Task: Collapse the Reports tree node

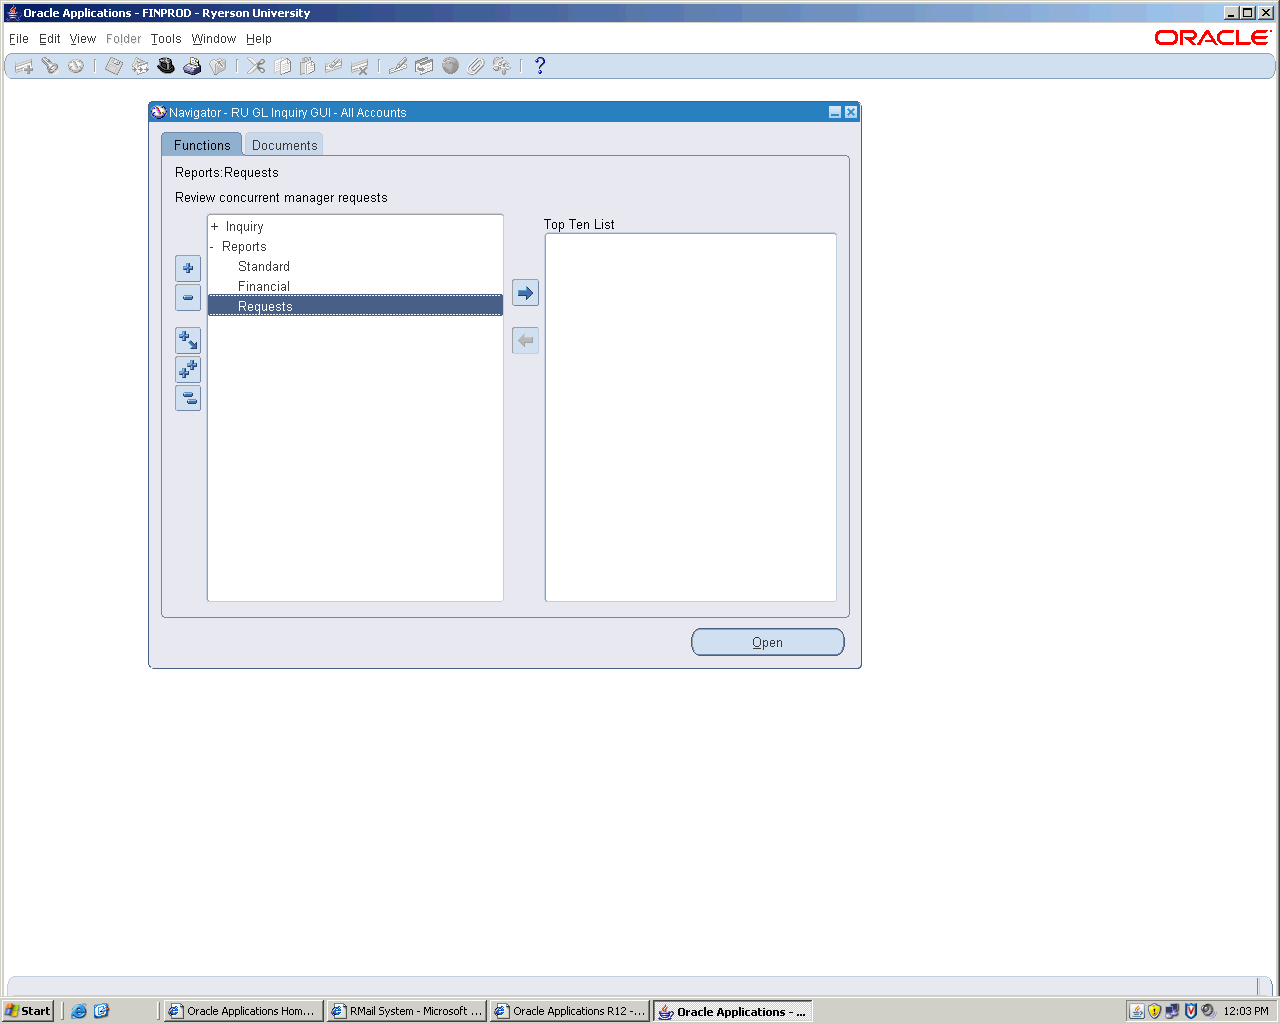Action: coord(212,247)
